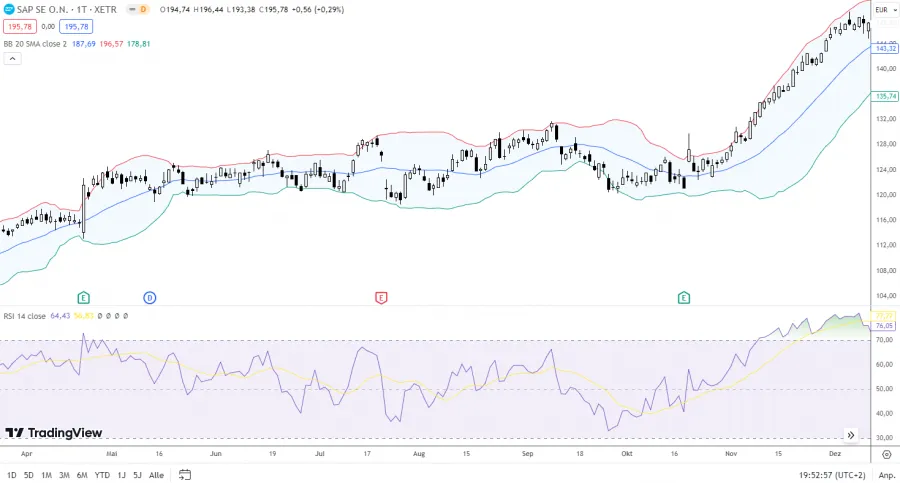The image size is (900, 483).
Task: Click the blue buy price 195,78 button
Action: point(76,26)
